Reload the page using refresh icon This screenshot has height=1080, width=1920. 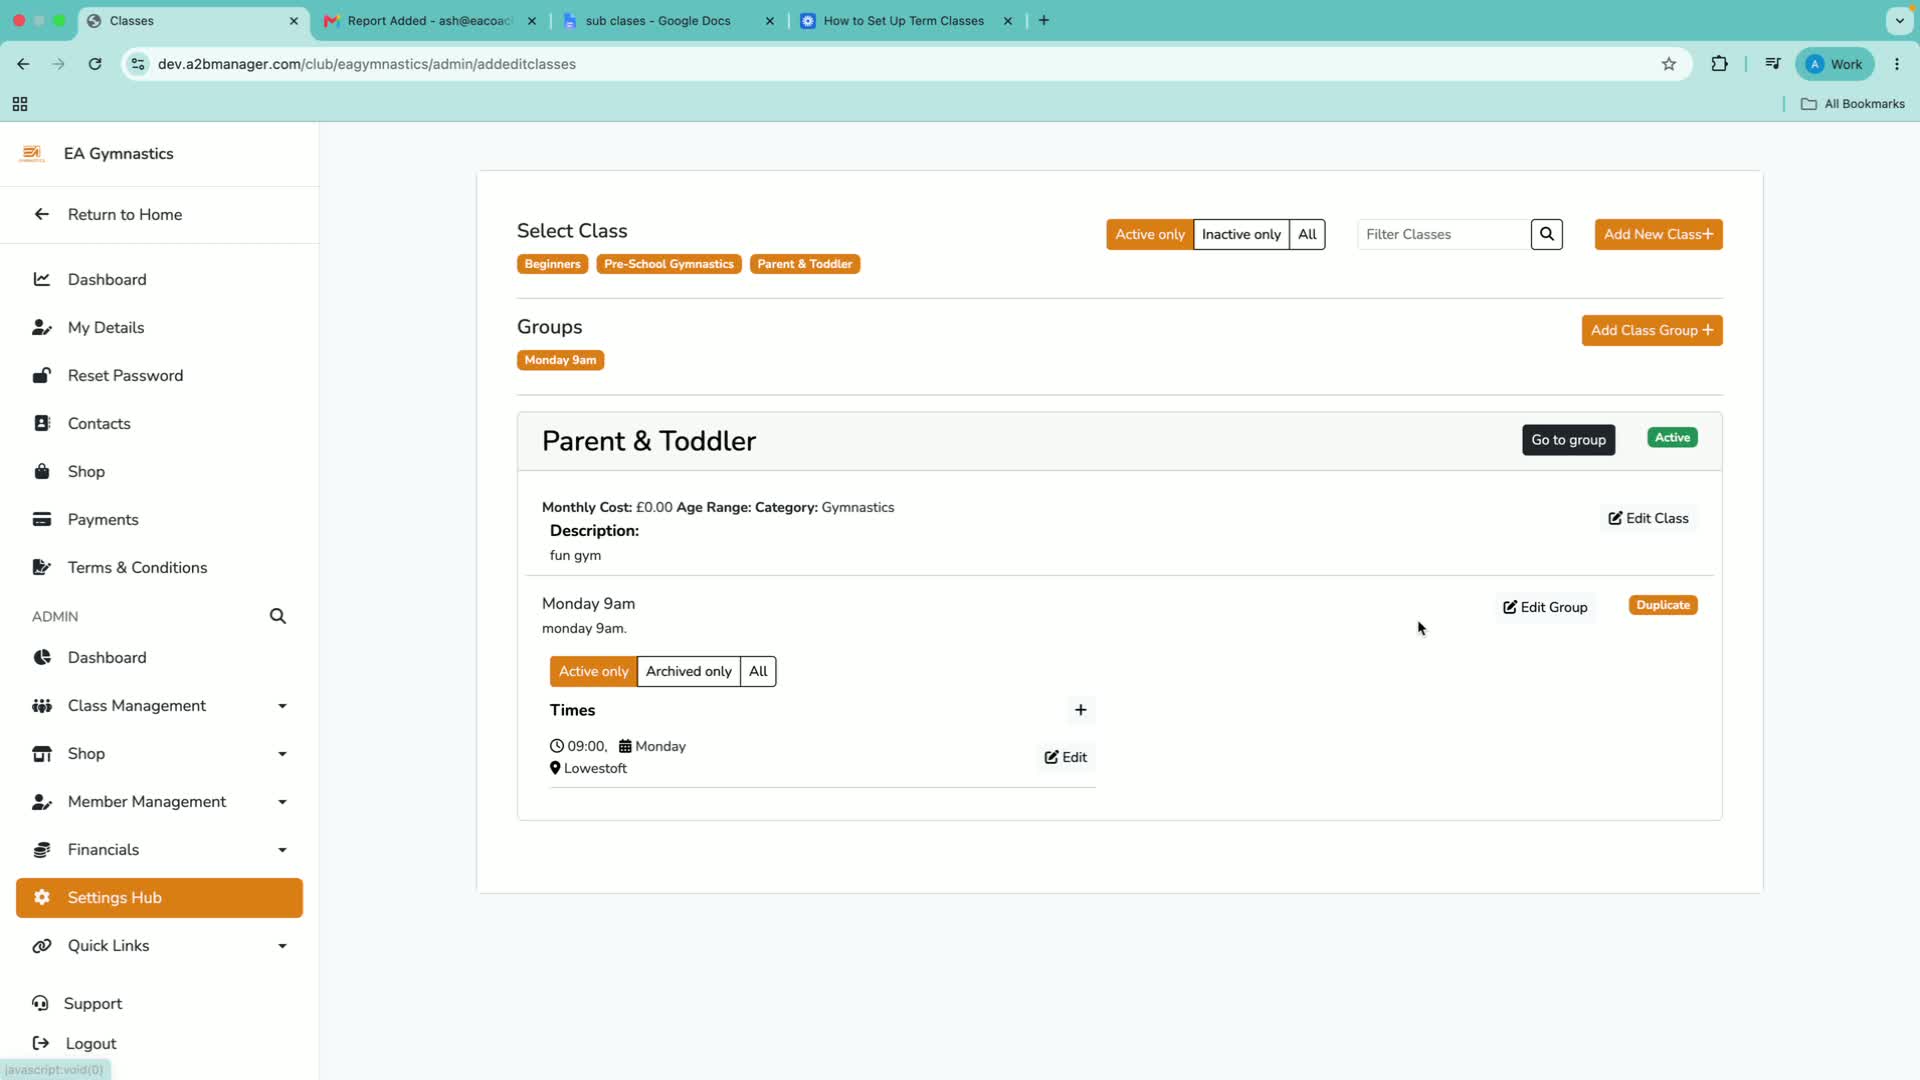(x=95, y=64)
